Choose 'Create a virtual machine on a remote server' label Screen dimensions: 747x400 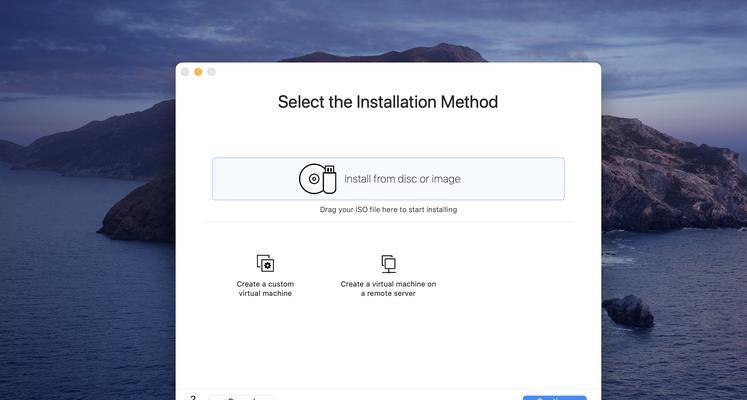pyautogui.click(x=388, y=289)
